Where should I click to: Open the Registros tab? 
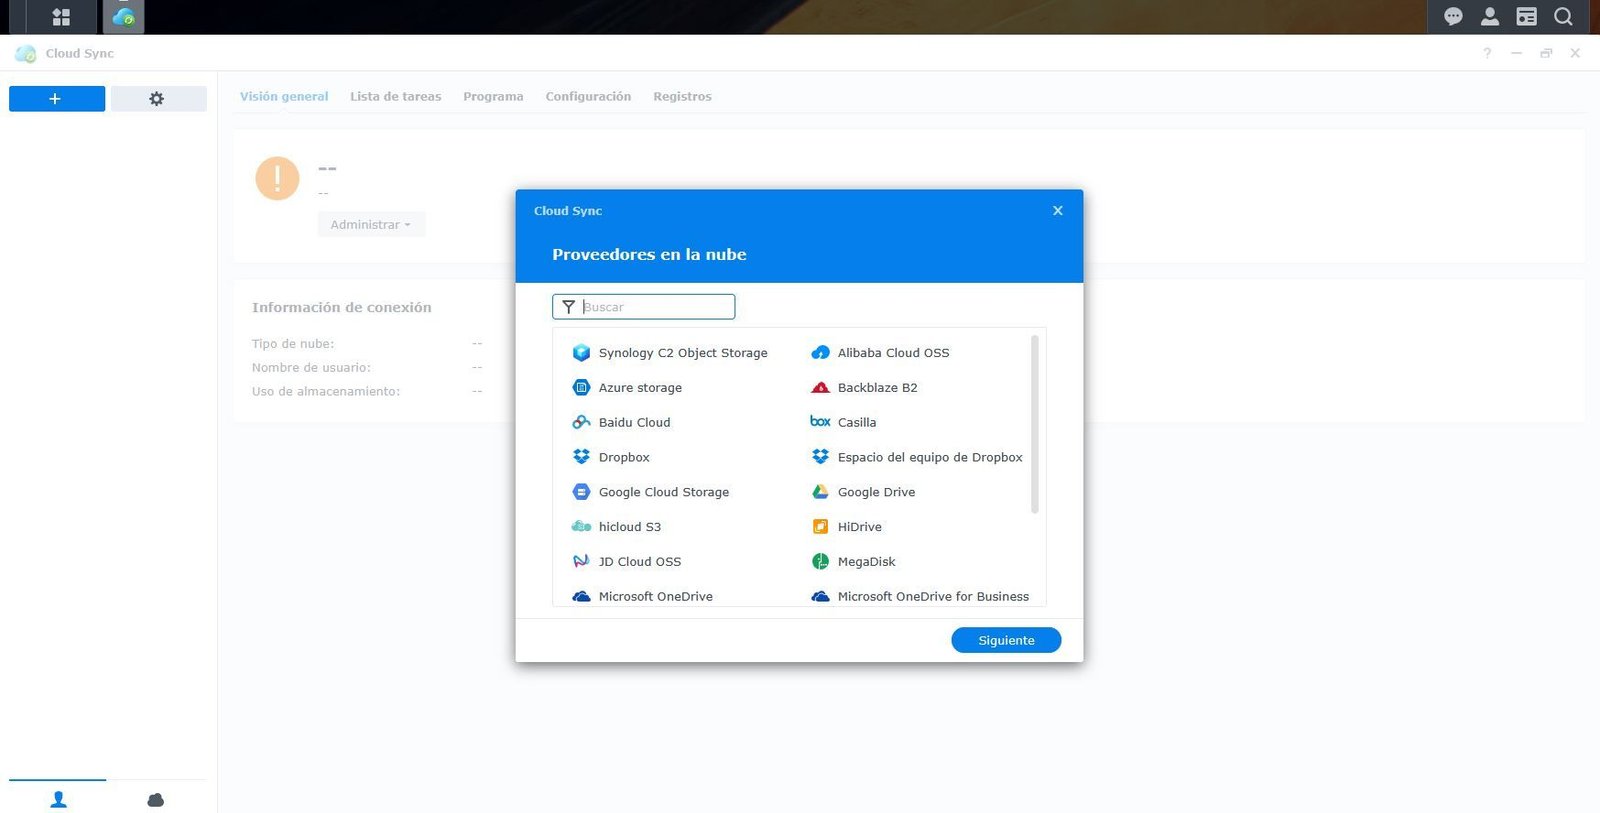click(x=682, y=97)
